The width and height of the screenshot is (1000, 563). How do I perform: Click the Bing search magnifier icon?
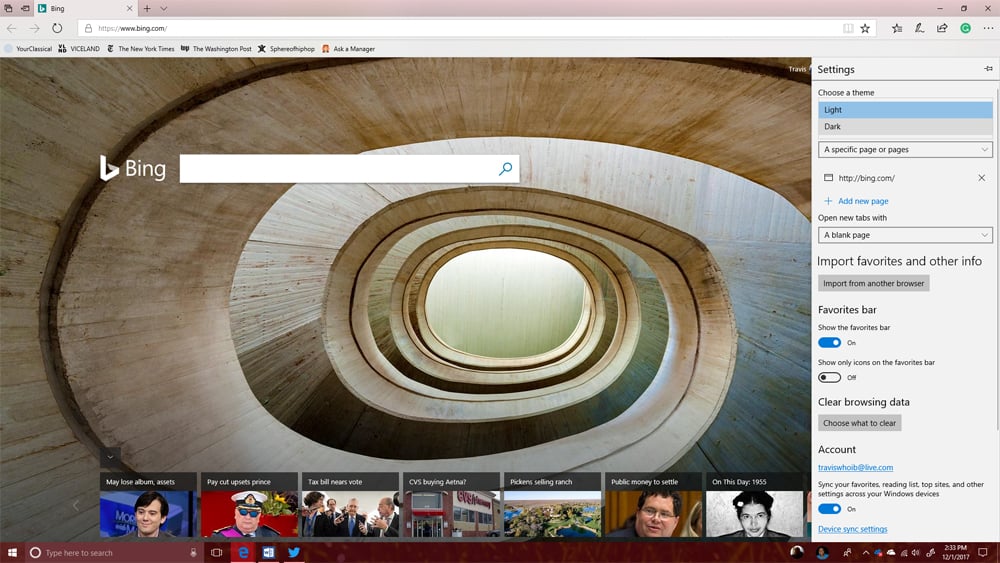tap(505, 169)
